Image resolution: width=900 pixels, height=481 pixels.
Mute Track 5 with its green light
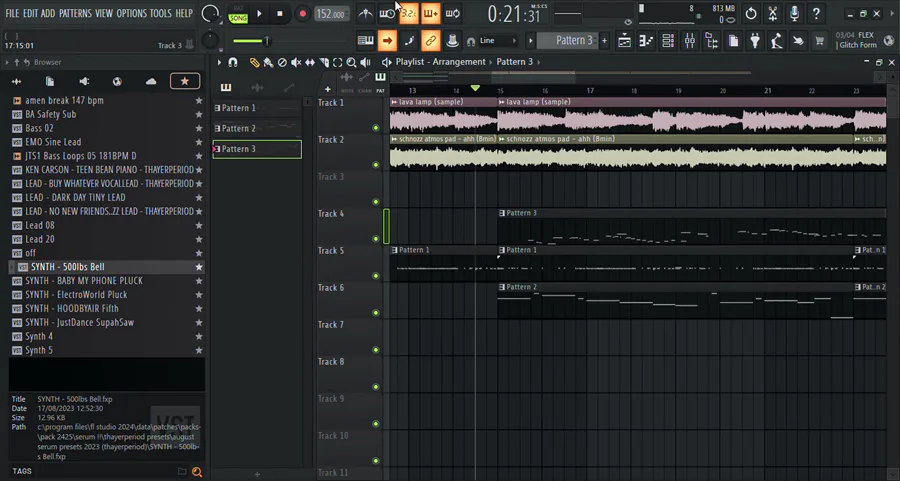[376, 276]
